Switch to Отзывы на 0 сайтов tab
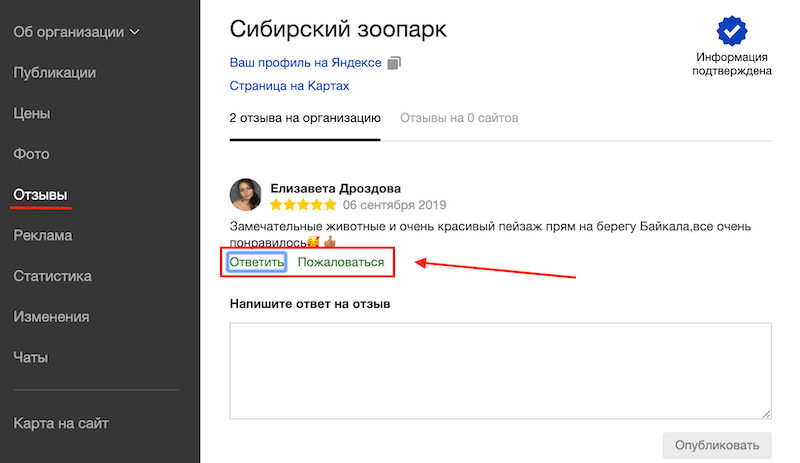The image size is (800, 463). tap(459, 118)
